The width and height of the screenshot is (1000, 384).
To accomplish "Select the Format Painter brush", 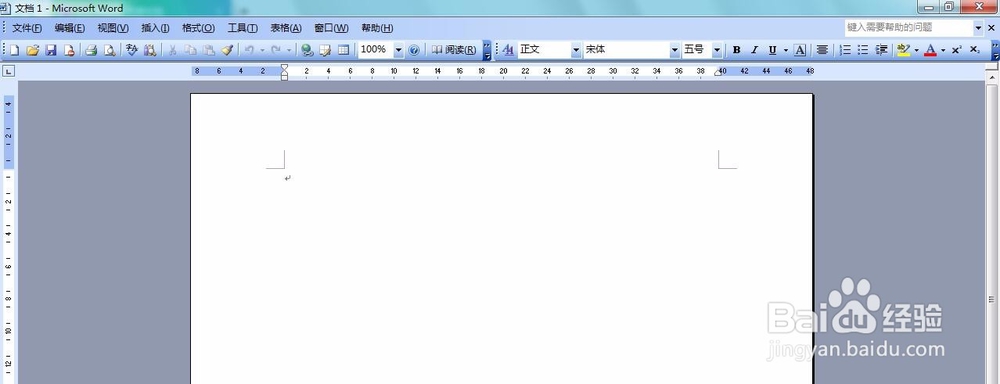I will pyautogui.click(x=227, y=50).
